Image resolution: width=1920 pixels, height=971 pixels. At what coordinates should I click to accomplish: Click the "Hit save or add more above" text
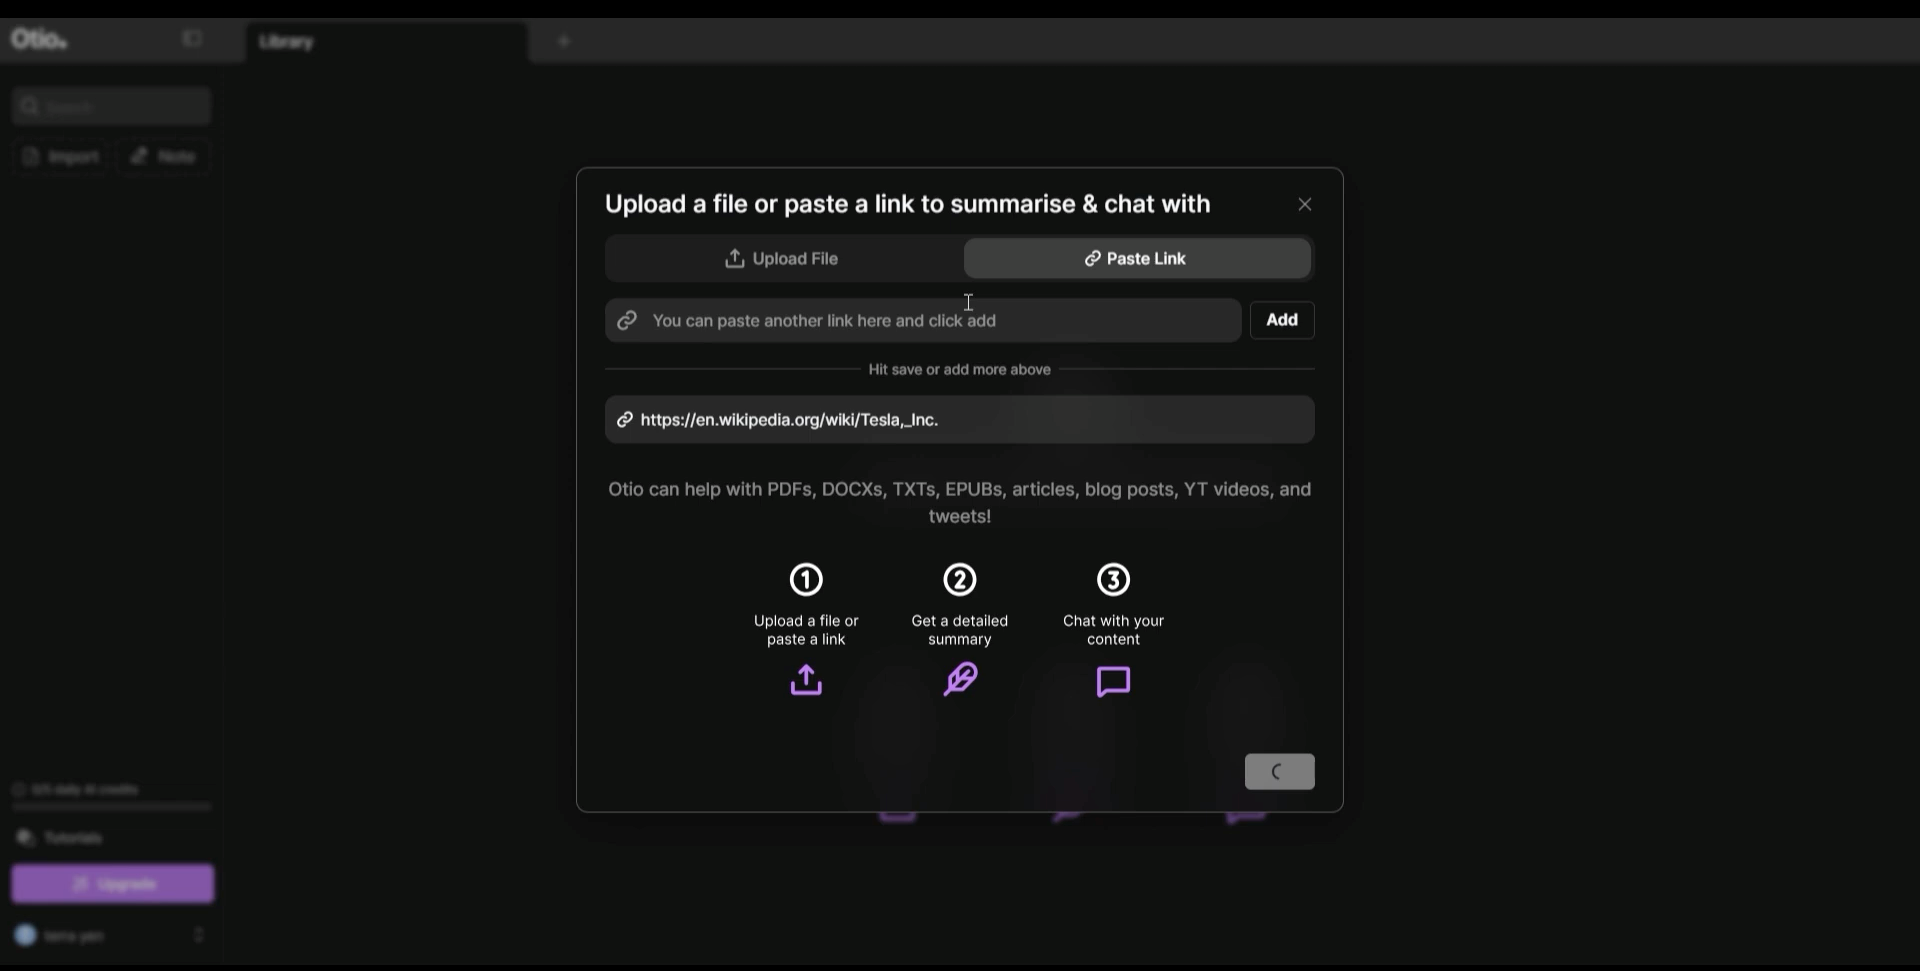pyautogui.click(x=960, y=370)
